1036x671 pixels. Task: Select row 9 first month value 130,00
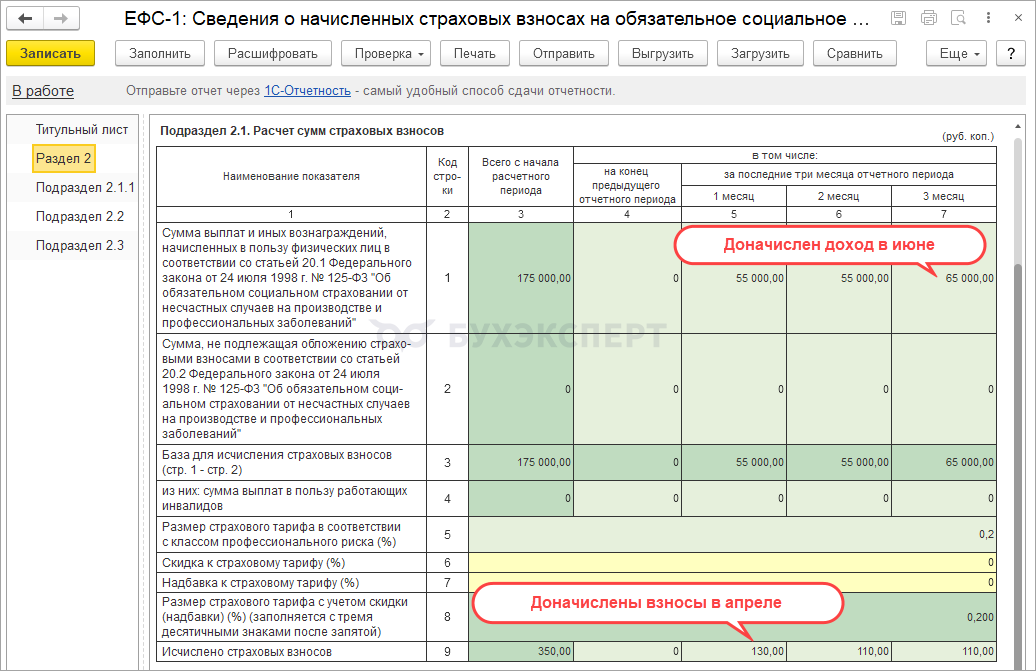pos(734,652)
